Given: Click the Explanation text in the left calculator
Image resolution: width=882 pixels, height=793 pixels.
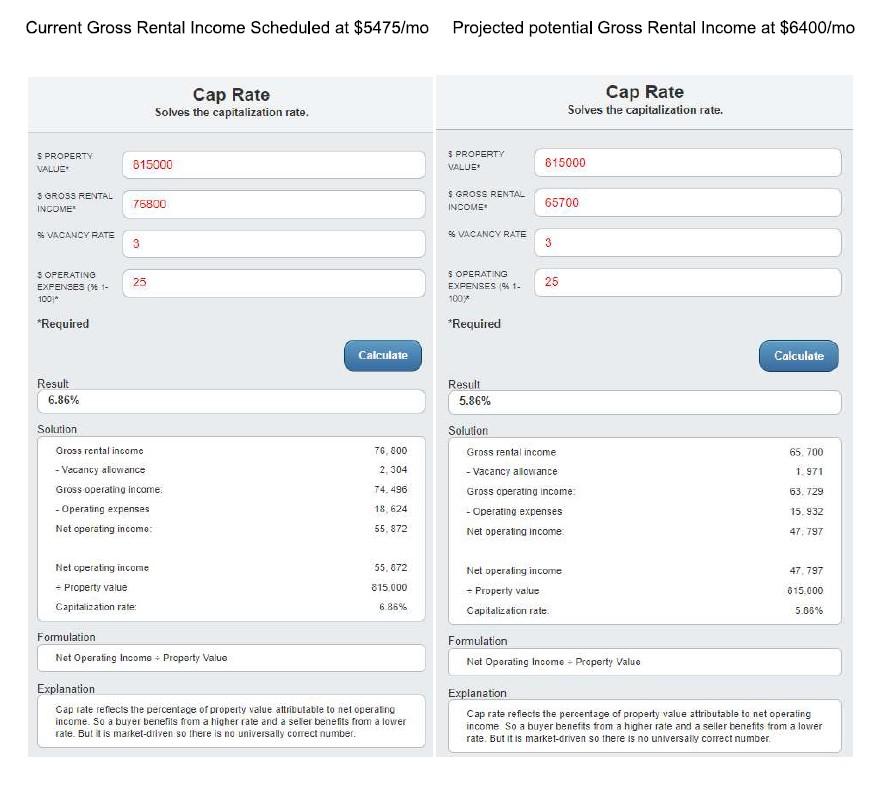Looking at the screenshot, I should [231, 720].
